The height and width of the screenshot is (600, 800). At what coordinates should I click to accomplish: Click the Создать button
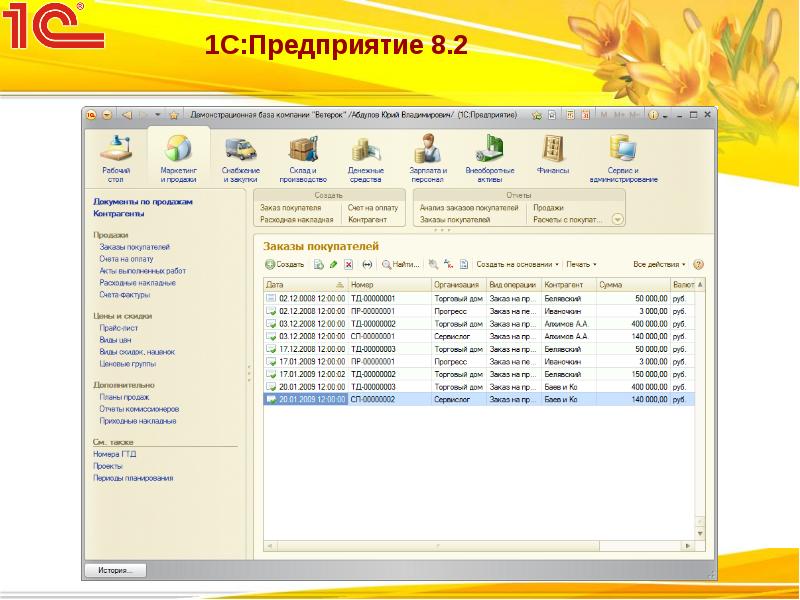coord(285,265)
